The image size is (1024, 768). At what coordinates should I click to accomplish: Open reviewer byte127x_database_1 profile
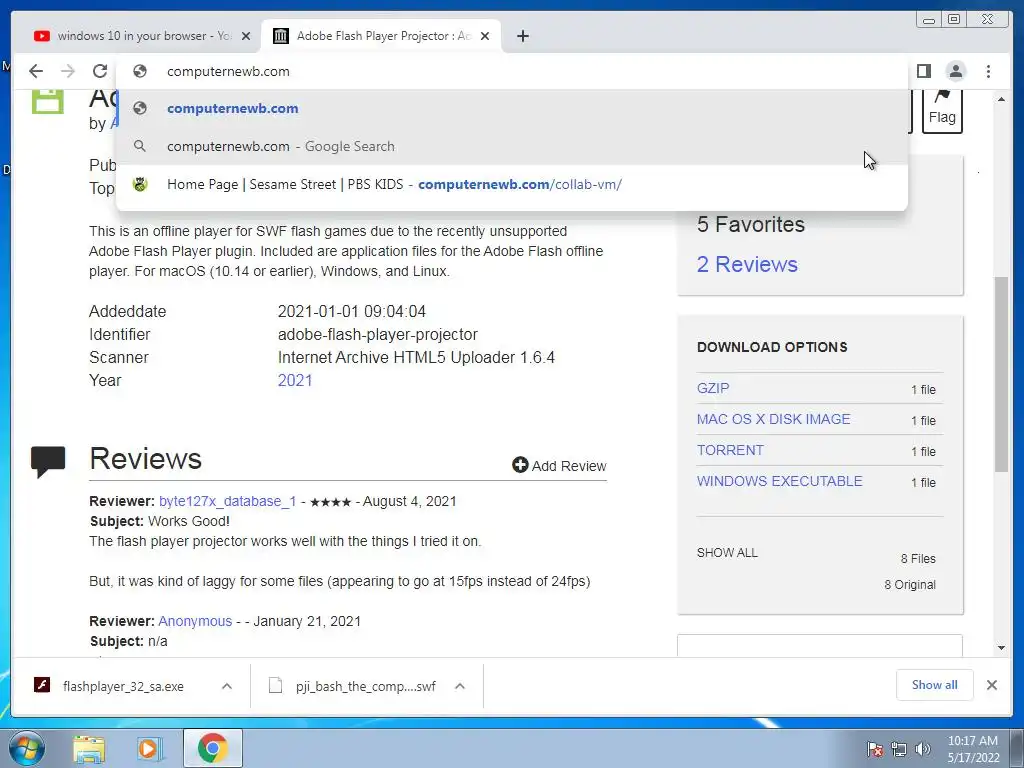coord(227,501)
